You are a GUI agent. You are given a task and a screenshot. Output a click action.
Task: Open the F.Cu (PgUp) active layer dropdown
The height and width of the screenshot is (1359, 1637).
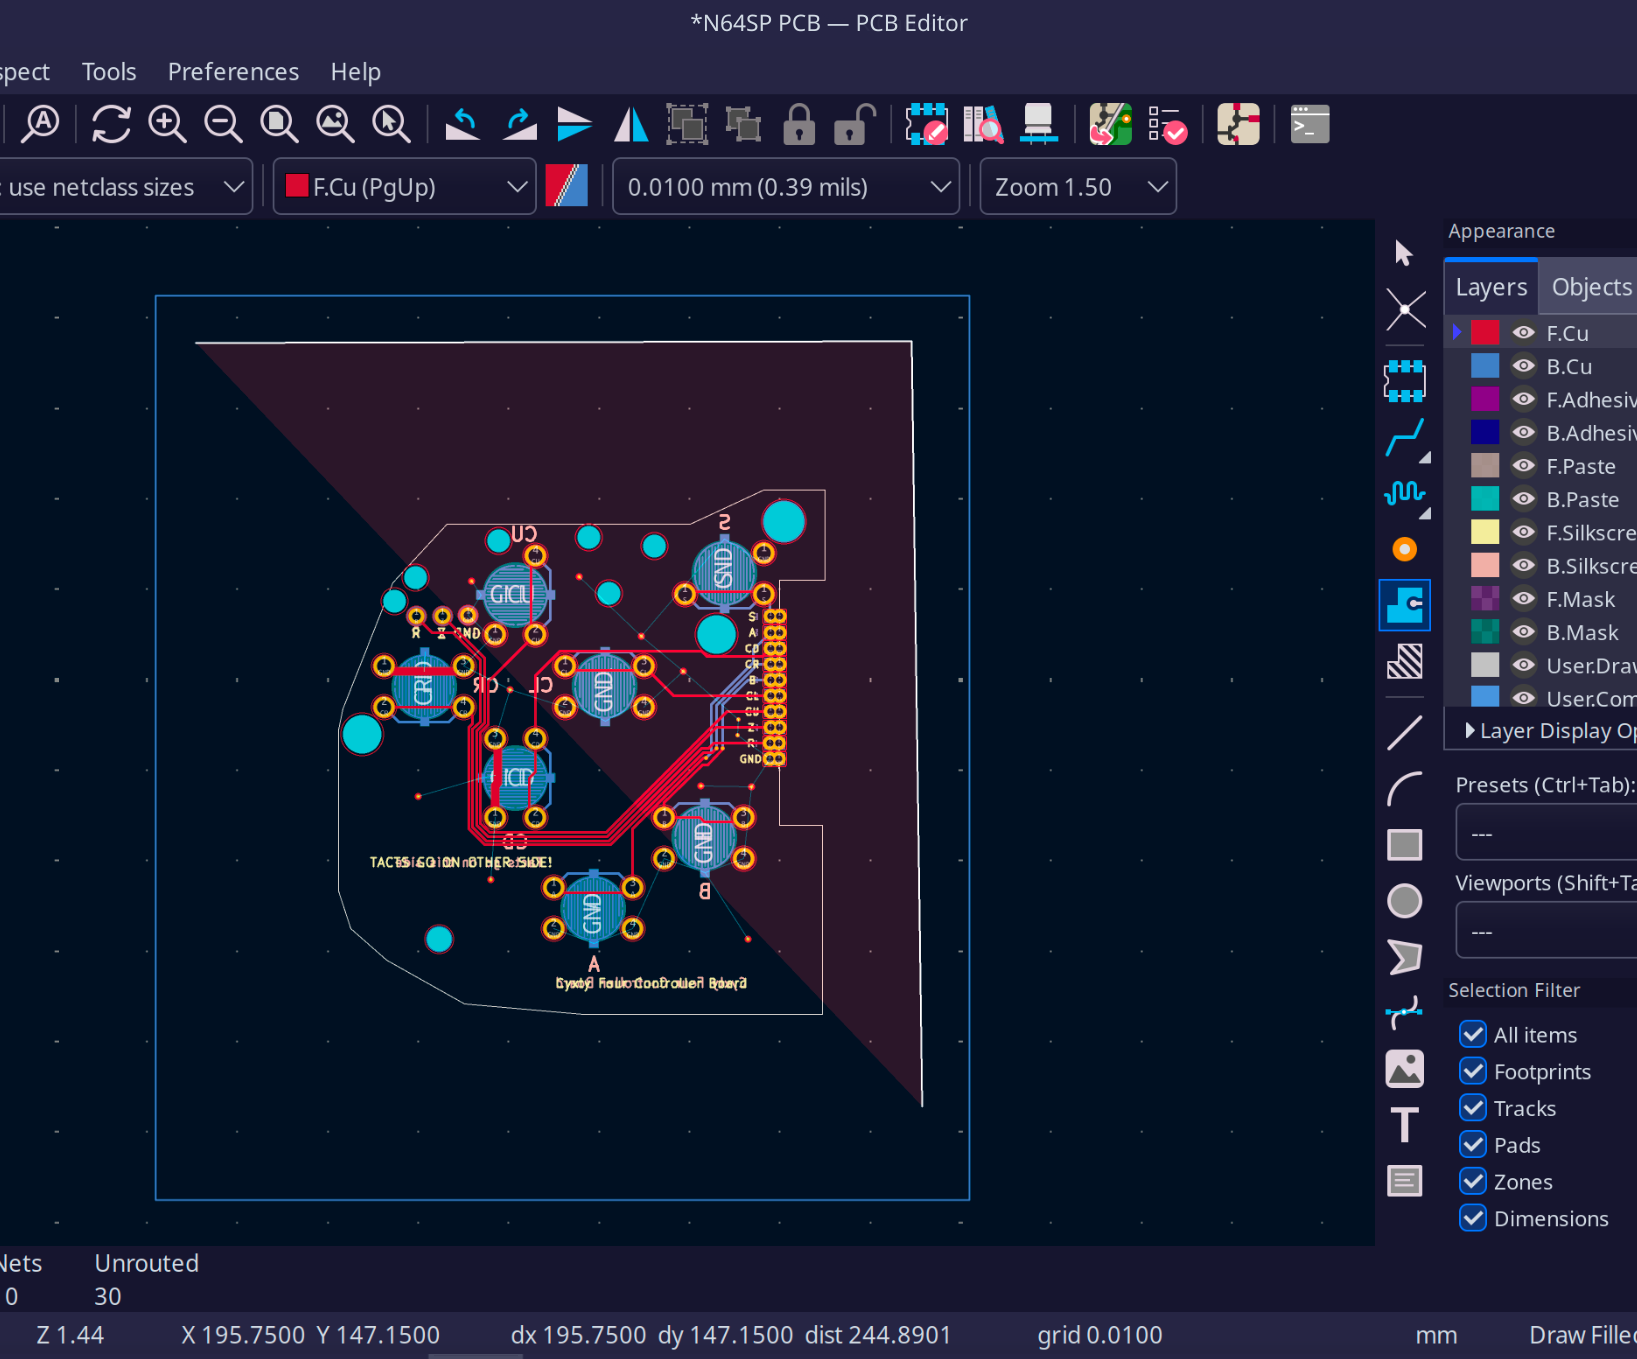(x=405, y=187)
